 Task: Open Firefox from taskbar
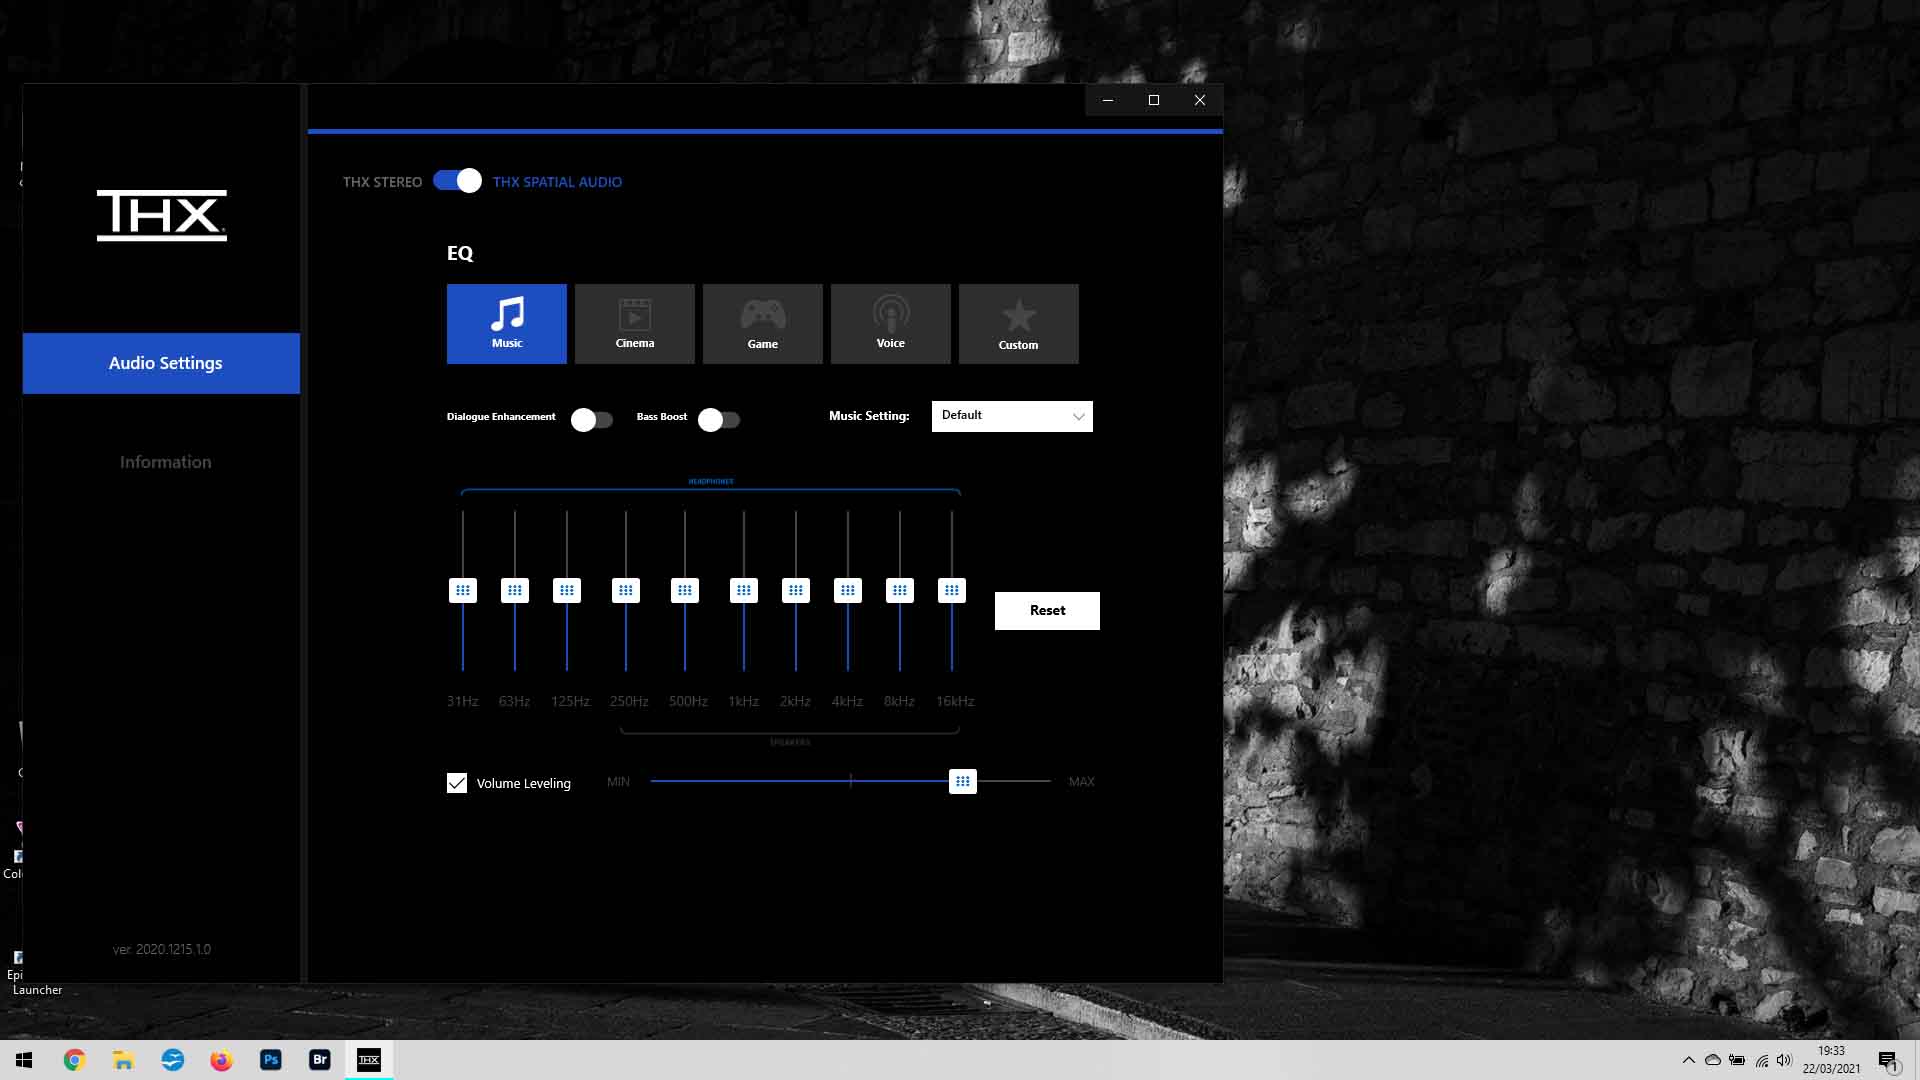pyautogui.click(x=221, y=1060)
